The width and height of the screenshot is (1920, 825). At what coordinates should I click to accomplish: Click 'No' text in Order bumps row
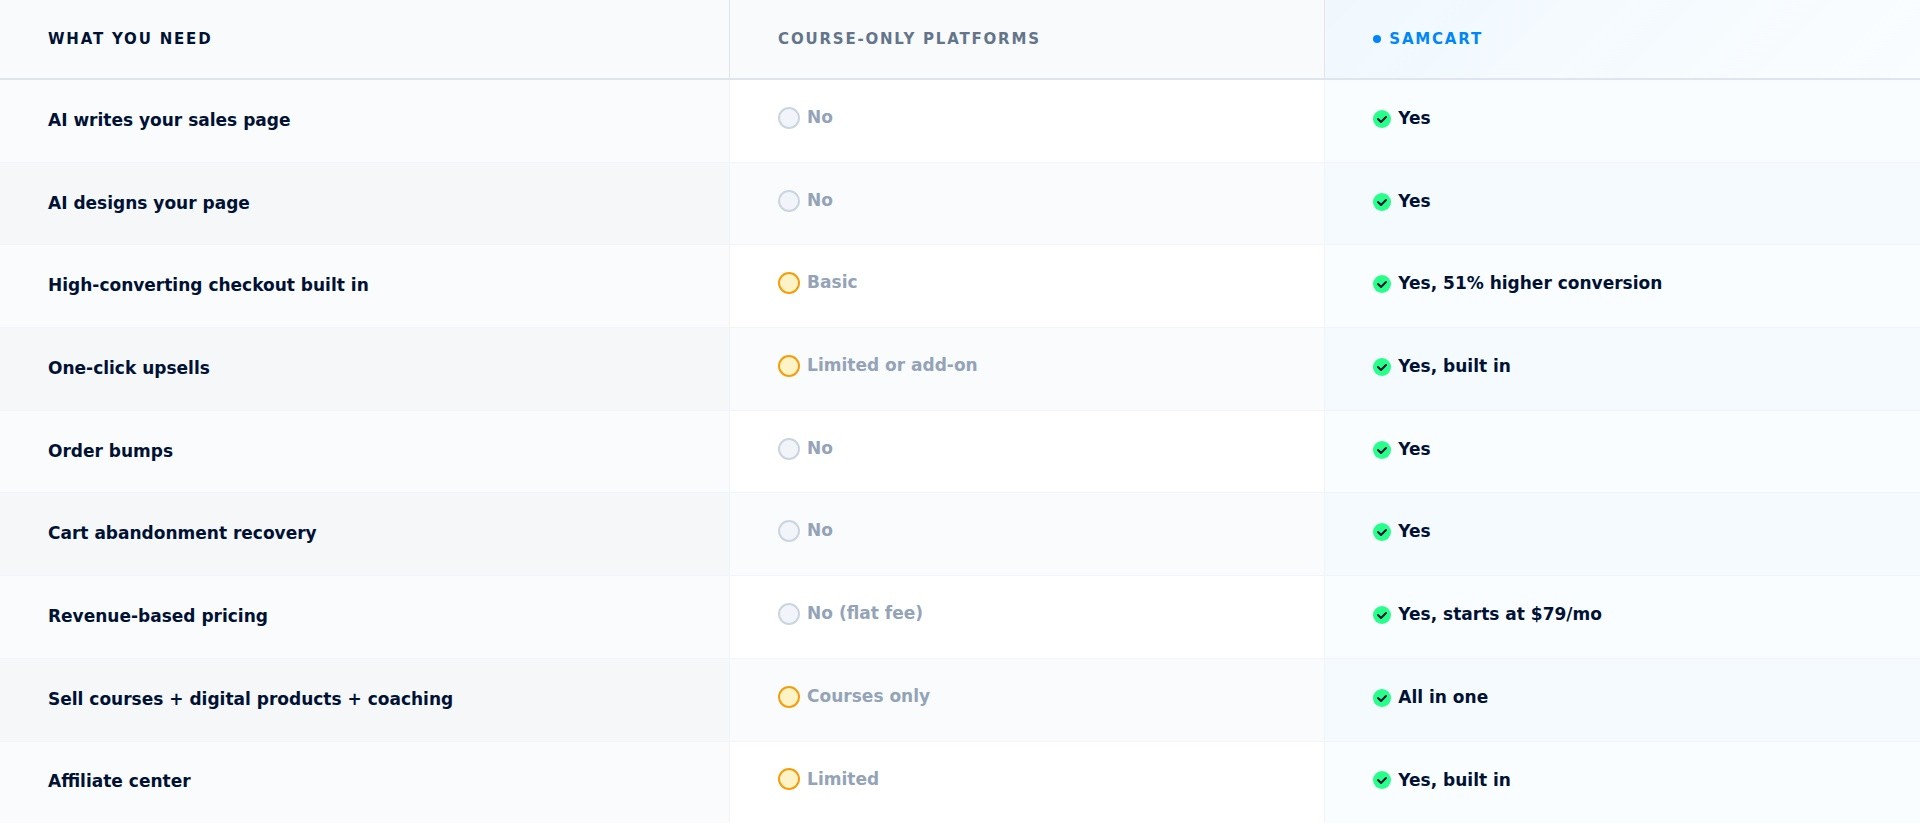(820, 448)
